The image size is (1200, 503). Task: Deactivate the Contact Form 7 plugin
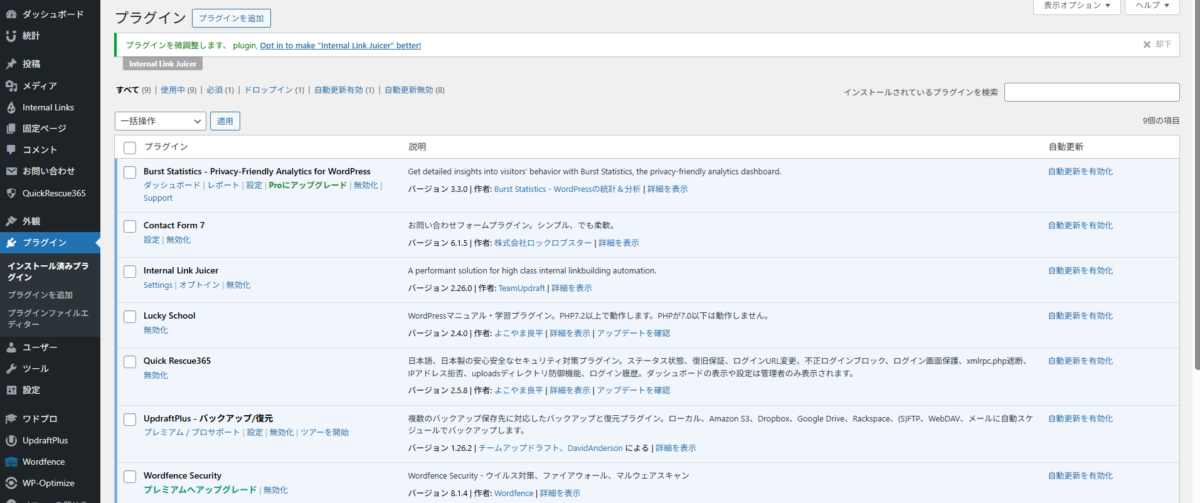tap(178, 240)
